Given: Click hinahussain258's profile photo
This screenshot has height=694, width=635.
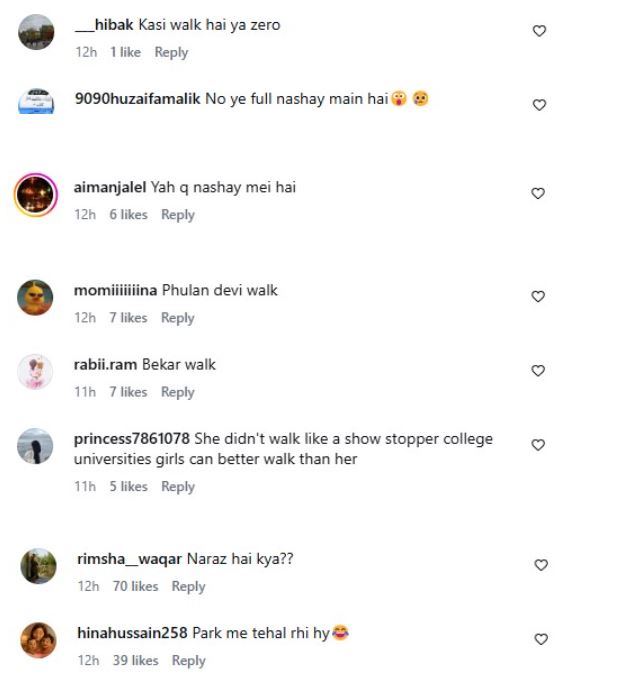Looking at the screenshot, I should tap(38, 639).
